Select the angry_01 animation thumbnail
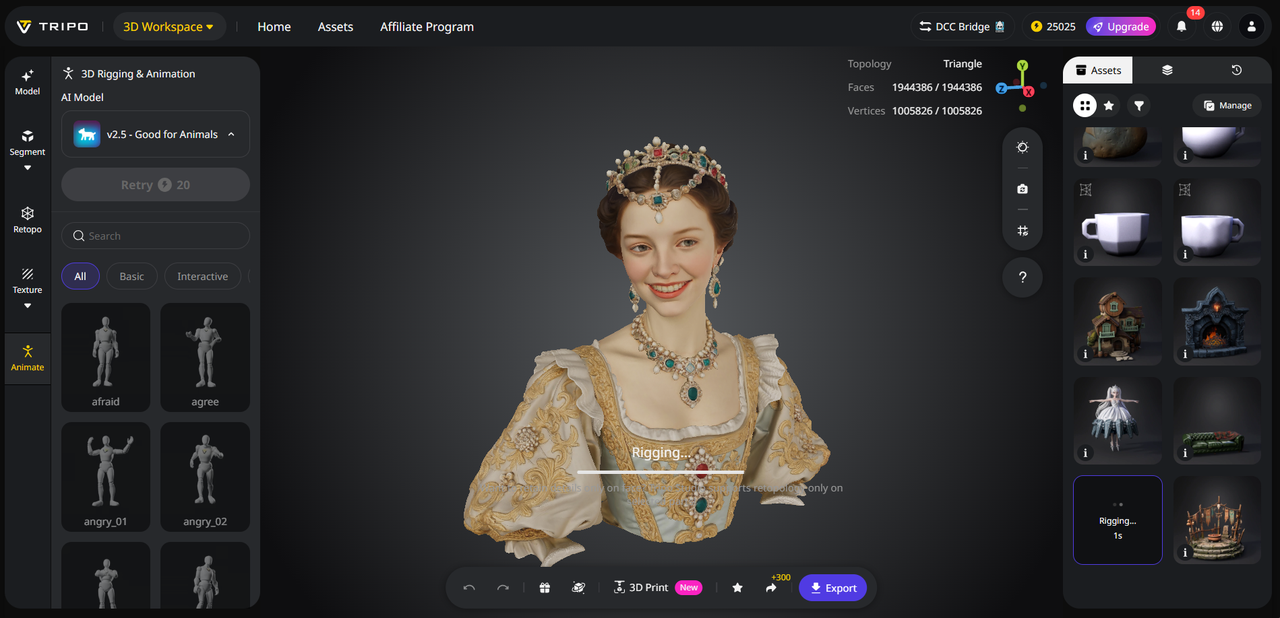1280x618 pixels. (106, 476)
